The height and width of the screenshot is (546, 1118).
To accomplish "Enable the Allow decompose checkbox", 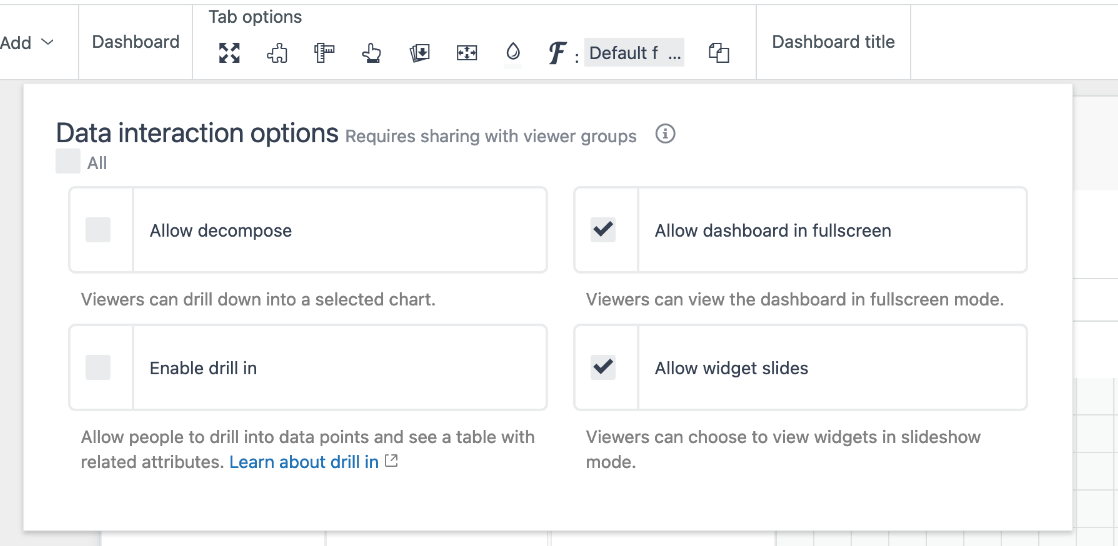I will coord(98,230).
